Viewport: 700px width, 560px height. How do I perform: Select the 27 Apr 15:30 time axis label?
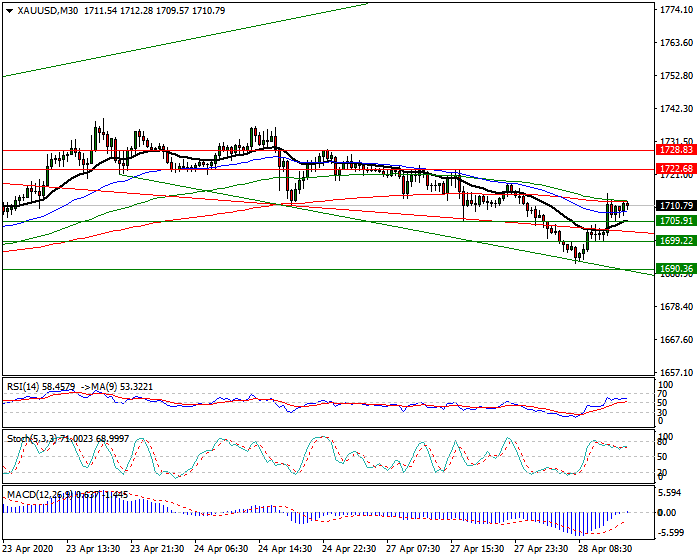pos(477,549)
